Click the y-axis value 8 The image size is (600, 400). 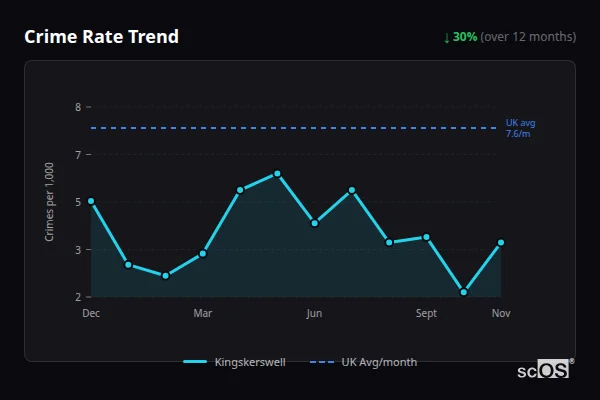pos(78,107)
